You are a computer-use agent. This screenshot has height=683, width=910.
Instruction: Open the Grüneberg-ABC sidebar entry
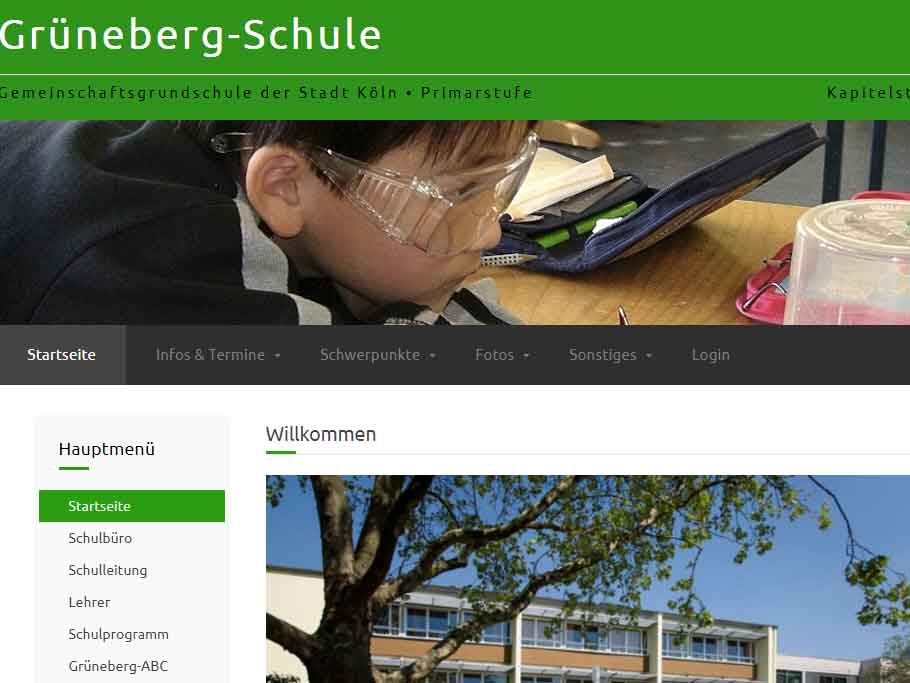[x=132, y=666]
